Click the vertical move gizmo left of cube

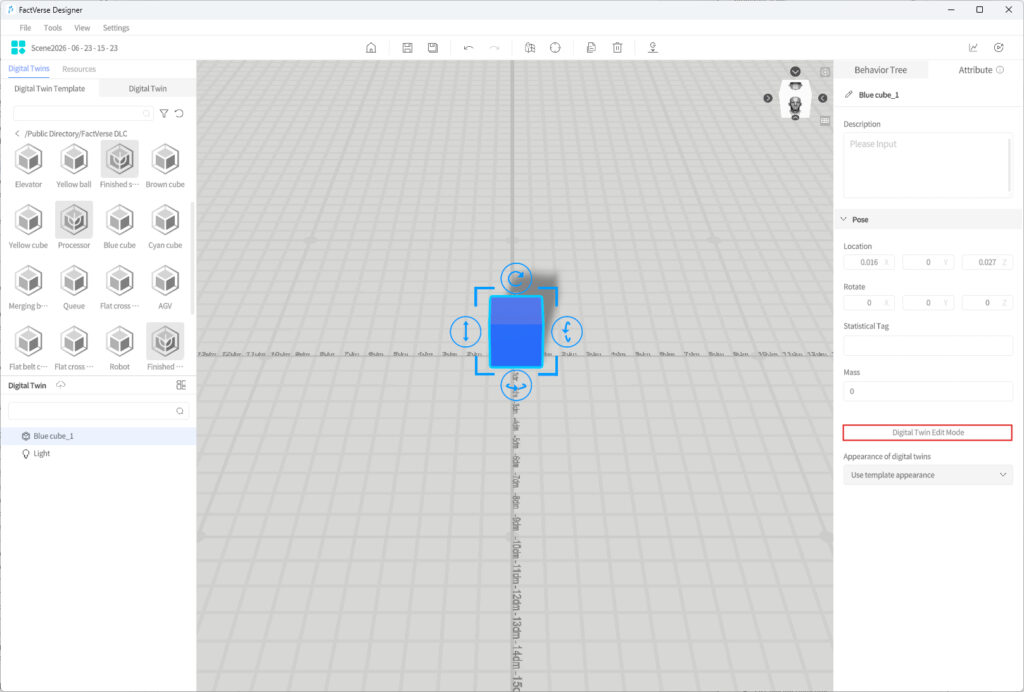466,331
